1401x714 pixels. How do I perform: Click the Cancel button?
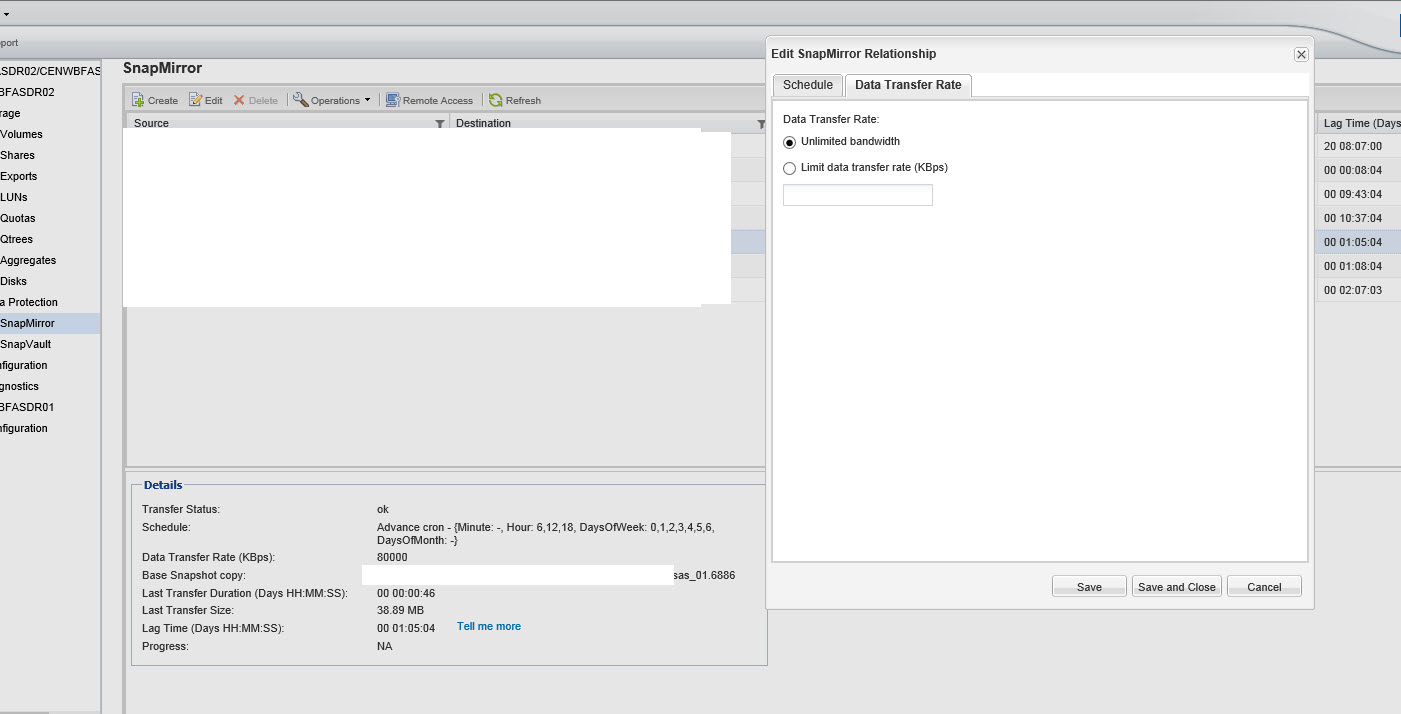point(1264,587)
